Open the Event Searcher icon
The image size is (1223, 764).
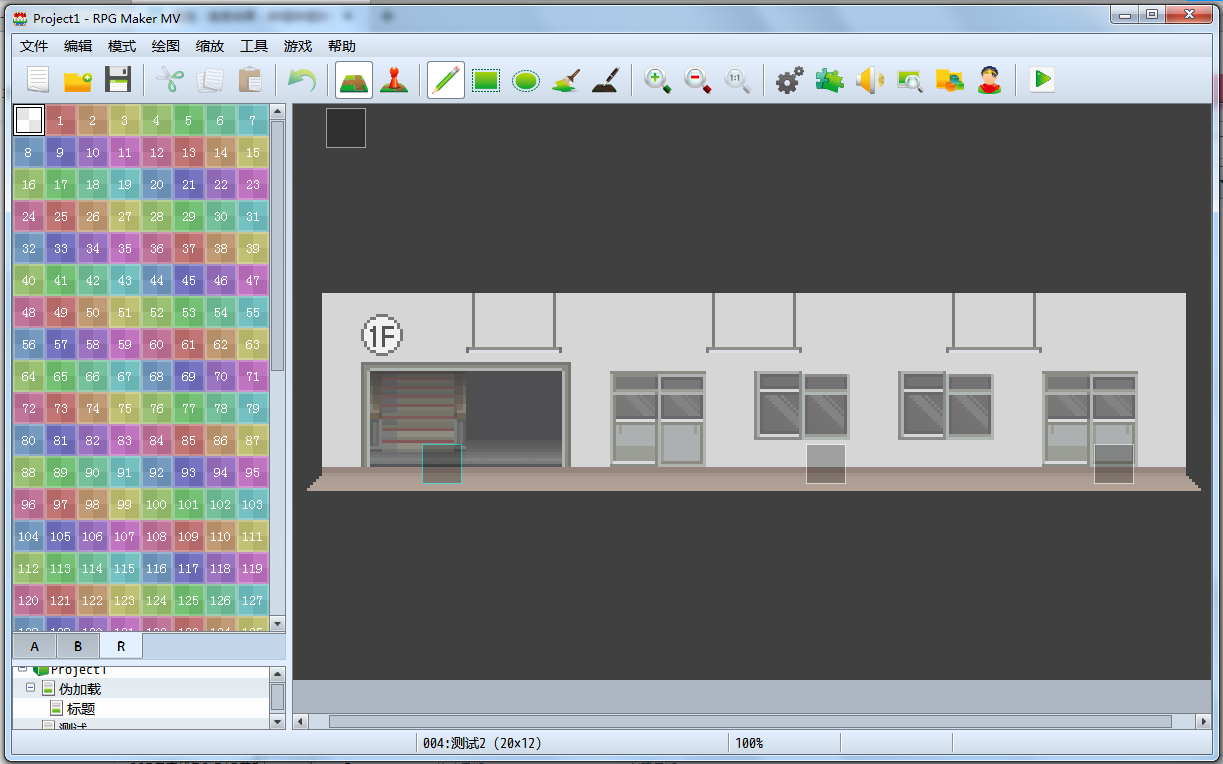(x=910, y=80)
